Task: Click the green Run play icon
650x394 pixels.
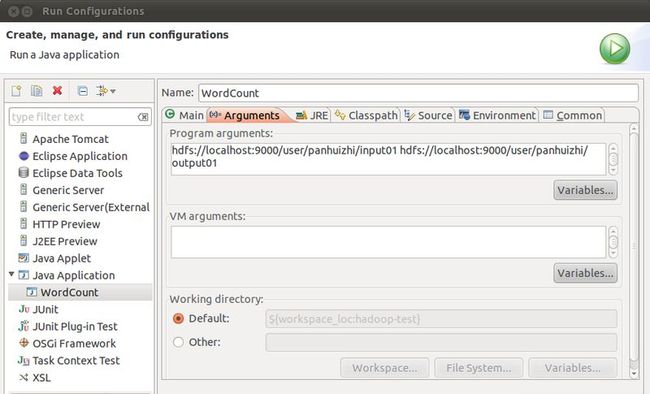Action: pyautogui.click(x=615, y=49)
